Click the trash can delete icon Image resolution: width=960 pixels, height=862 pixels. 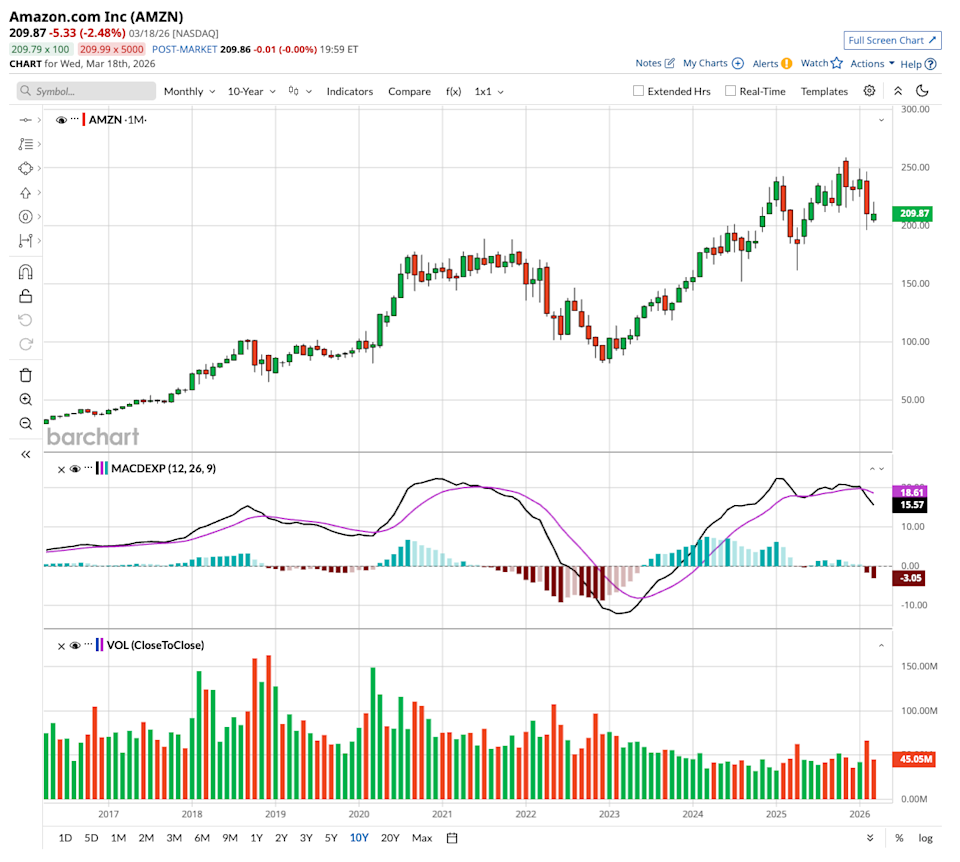click(x=26, y=375)
